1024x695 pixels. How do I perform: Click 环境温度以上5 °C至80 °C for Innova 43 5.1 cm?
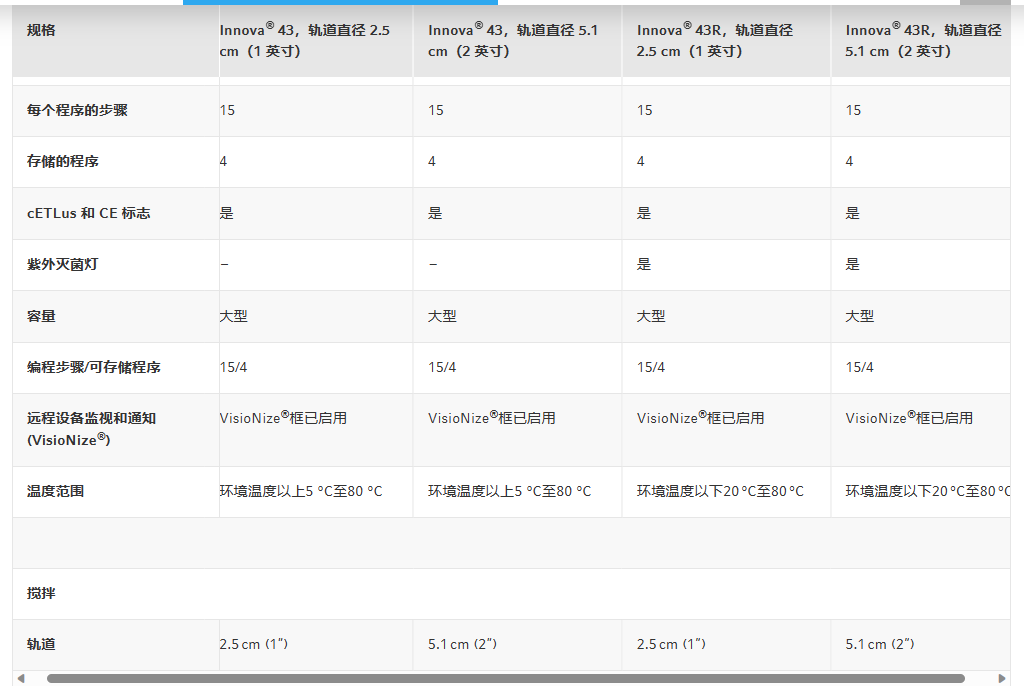509,491
